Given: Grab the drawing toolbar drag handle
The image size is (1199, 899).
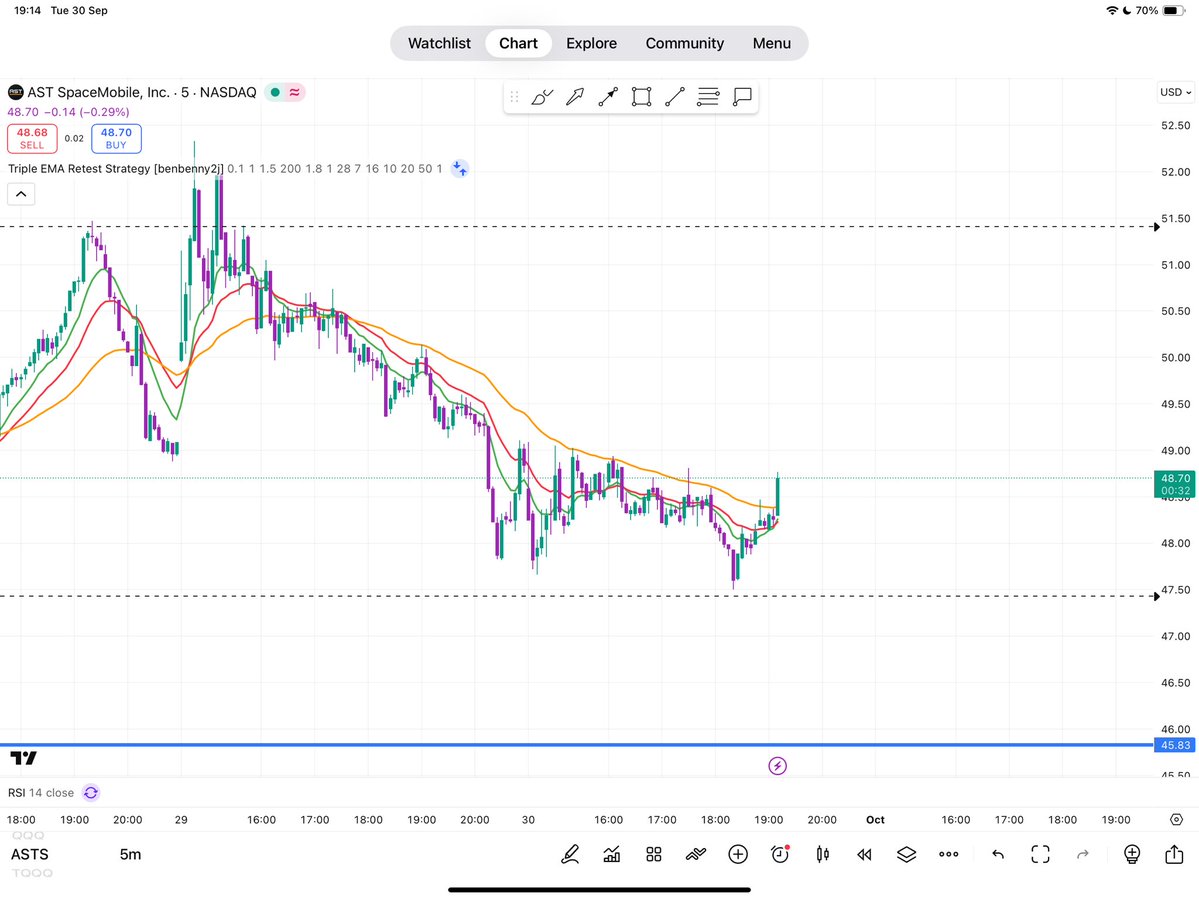Looking at the screenshot, I should click(514, 97).
